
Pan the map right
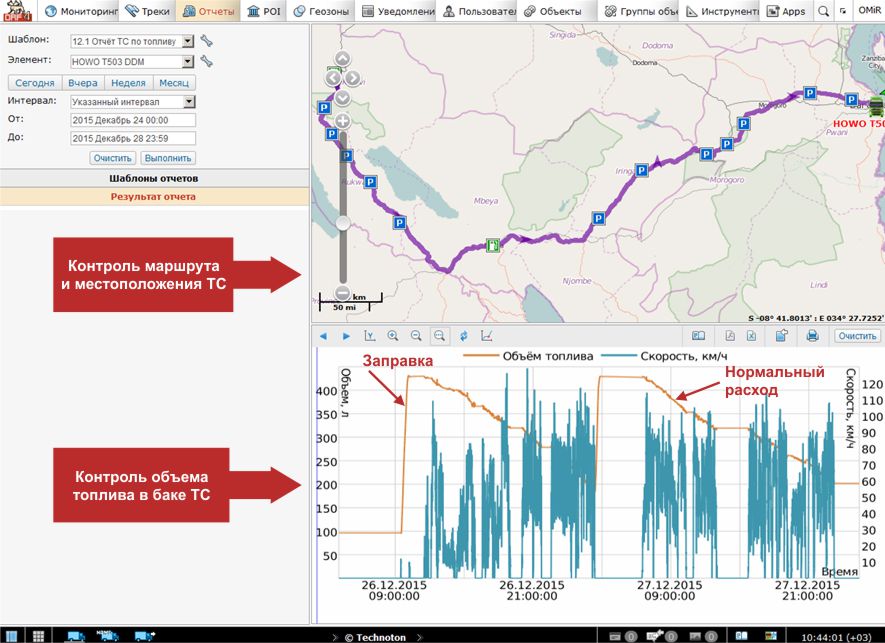(353, 78)
